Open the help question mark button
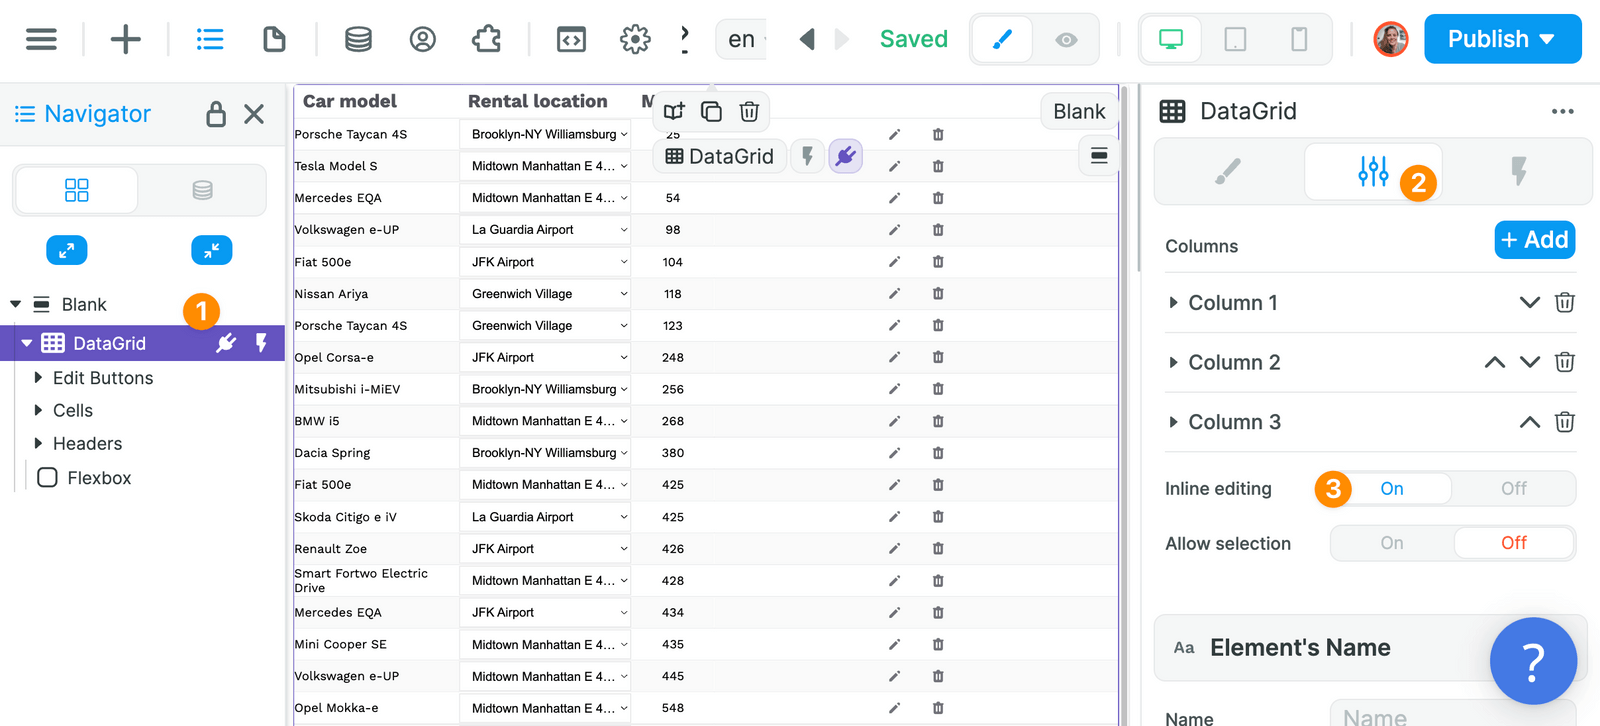The width and height of the screenshot is (1600, 726). 1533,661
